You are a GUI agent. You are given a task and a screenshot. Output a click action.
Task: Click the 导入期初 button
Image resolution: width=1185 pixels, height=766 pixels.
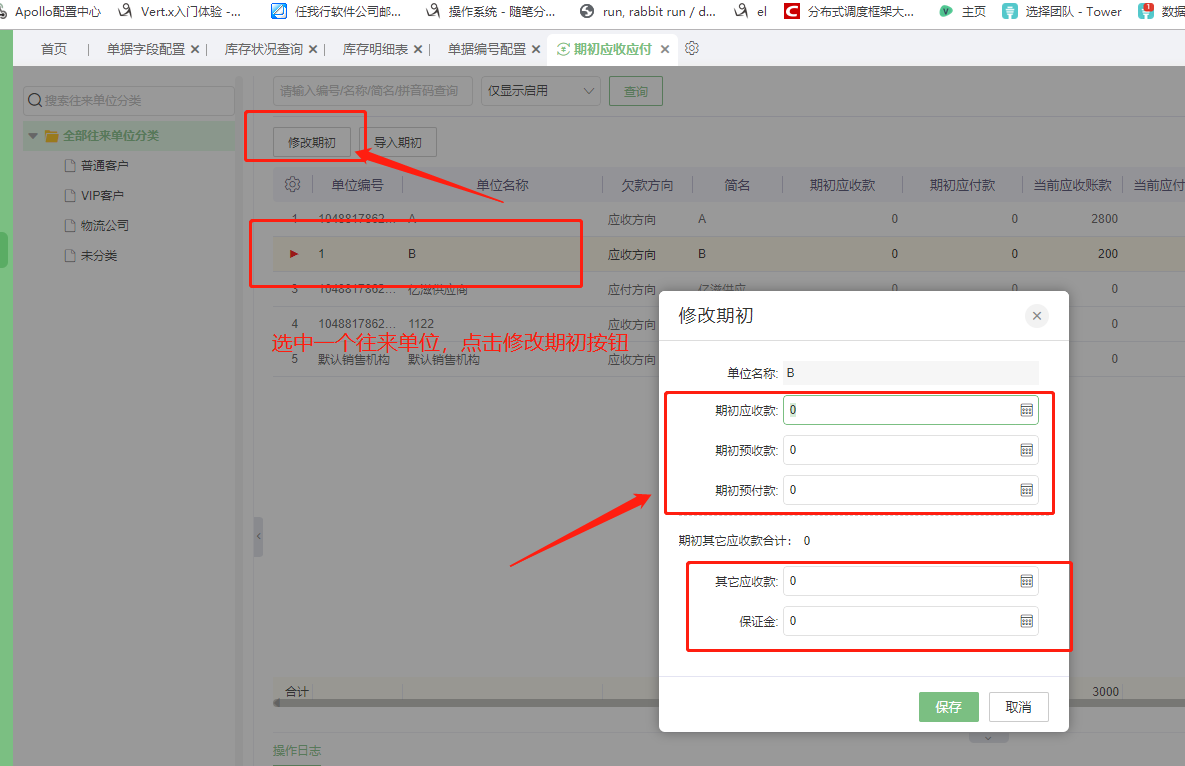tap(398, 142)
